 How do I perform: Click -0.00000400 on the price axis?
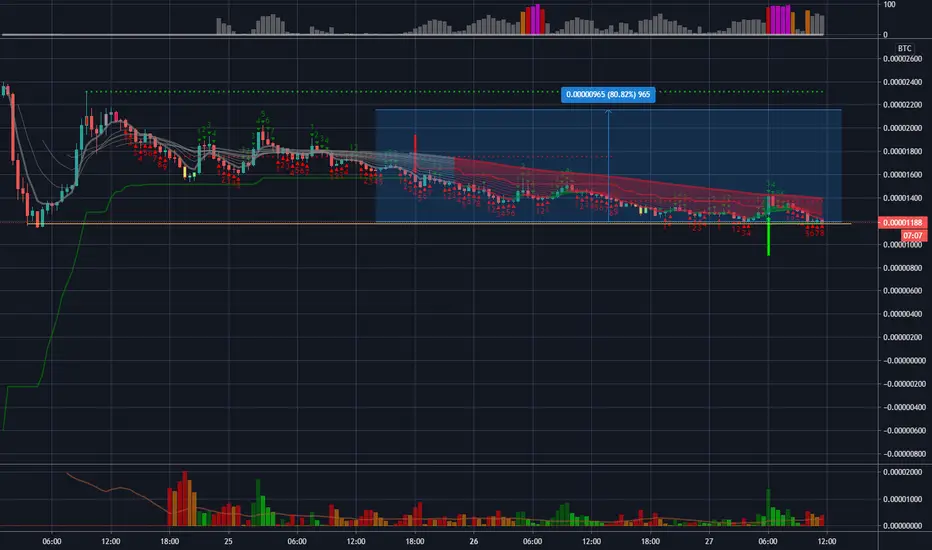coord(903,407)
